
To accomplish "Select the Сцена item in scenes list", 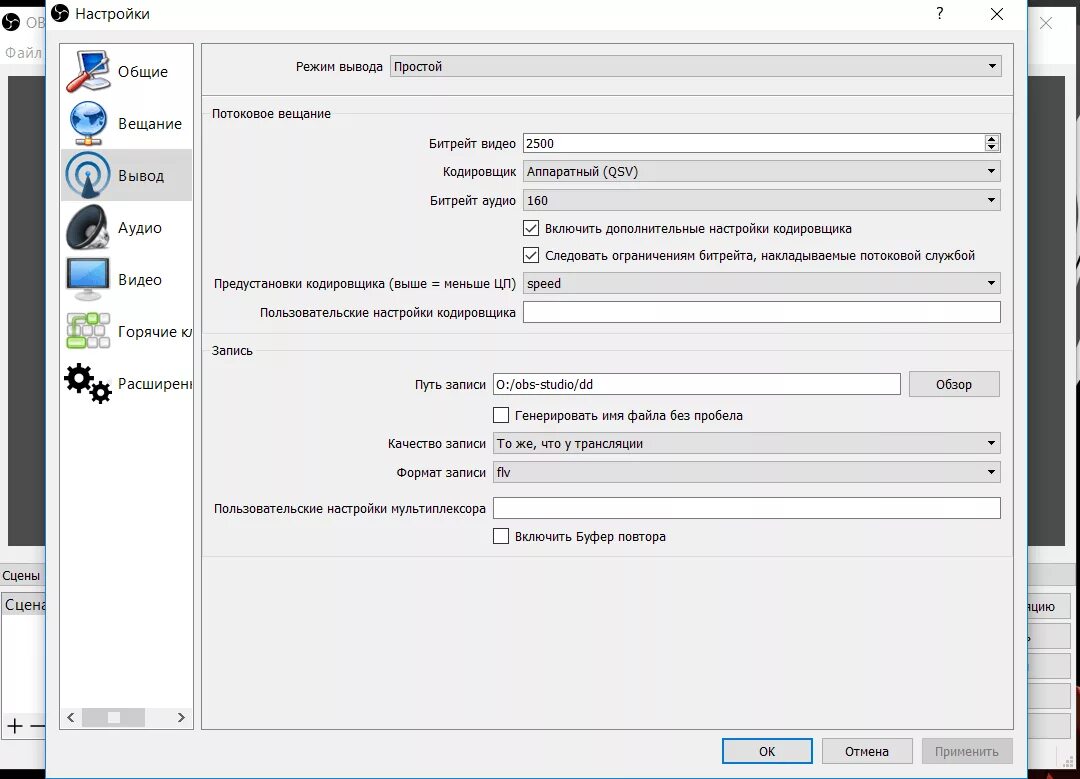I will (x=25, y=605).
